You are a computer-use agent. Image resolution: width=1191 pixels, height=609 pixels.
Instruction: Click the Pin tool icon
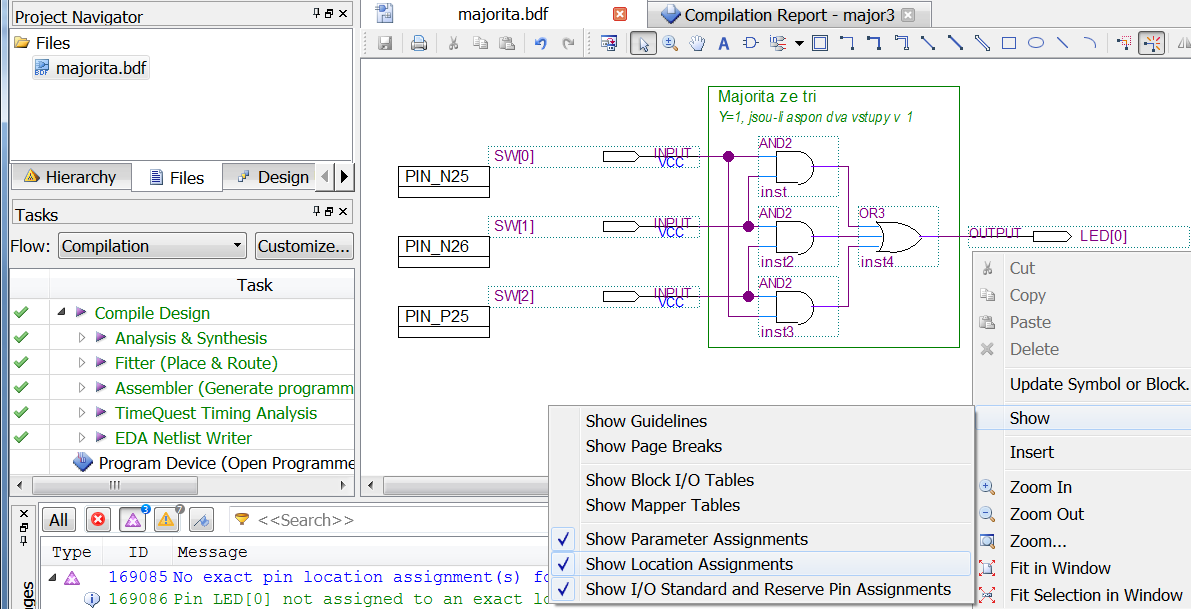tap(778, 43)
